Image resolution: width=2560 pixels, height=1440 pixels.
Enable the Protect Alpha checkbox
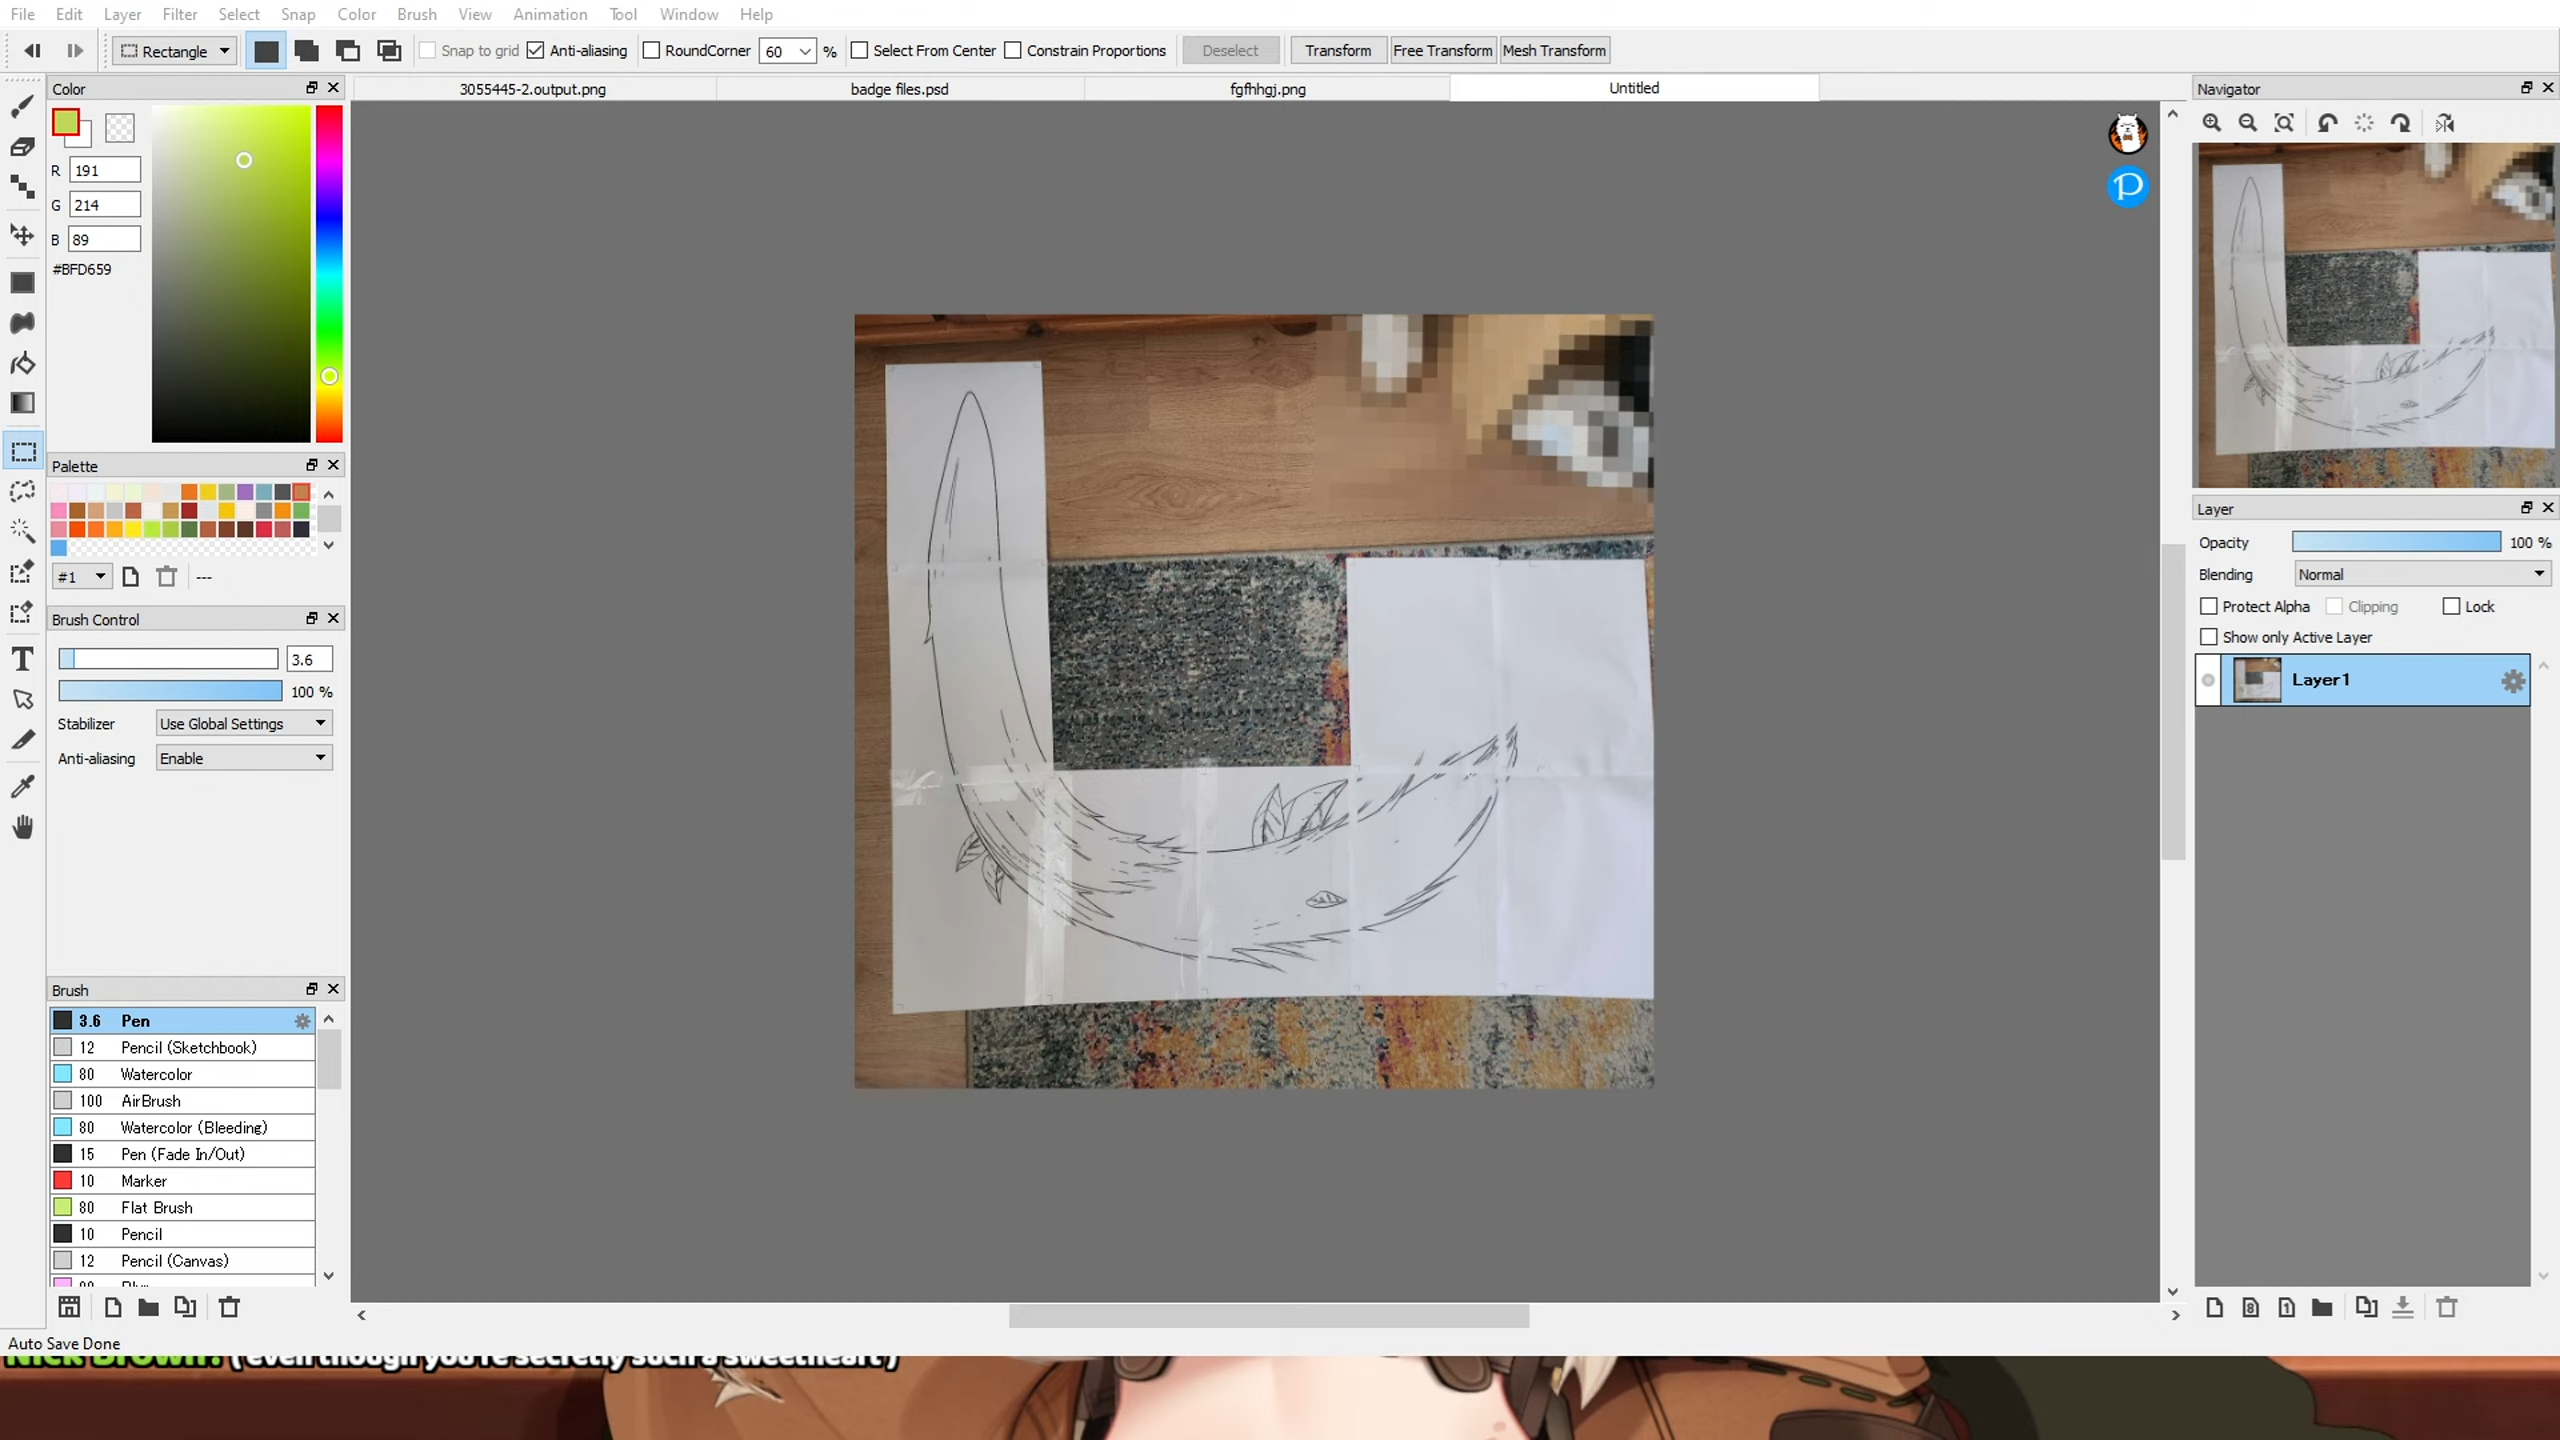[2209, 606]
